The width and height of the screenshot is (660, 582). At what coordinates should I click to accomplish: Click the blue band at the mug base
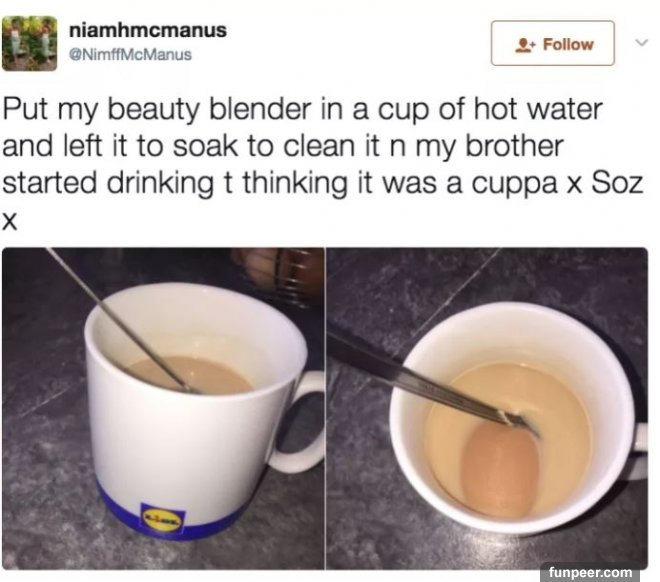168,516
